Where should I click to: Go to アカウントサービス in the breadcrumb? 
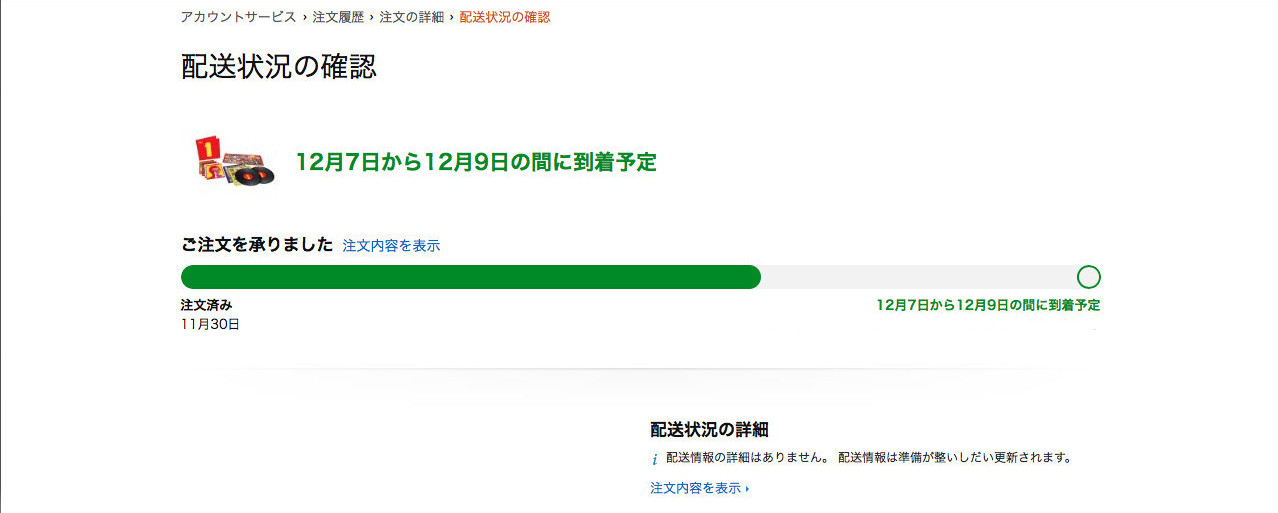pos(238,17)
